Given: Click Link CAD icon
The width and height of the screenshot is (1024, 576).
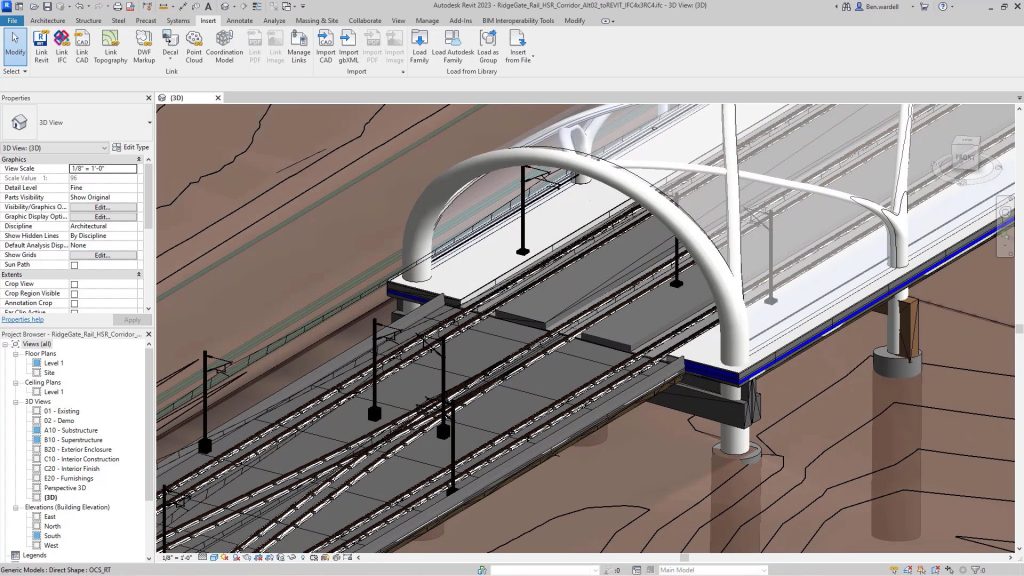Looking at the screenshot, I should [x=82, y=46].
